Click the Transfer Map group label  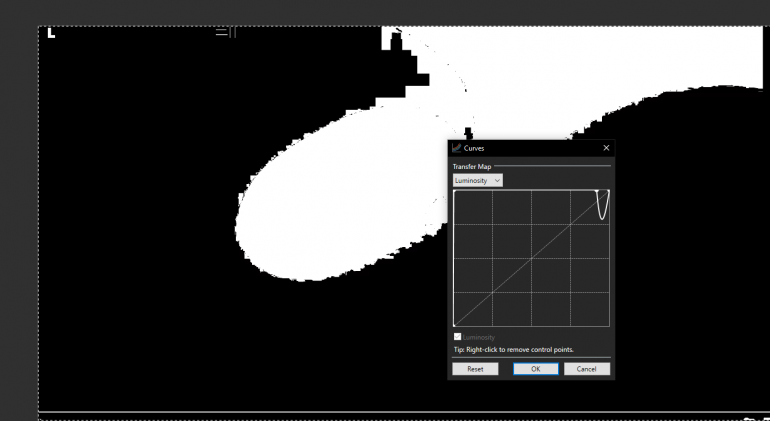pos(473,167)
